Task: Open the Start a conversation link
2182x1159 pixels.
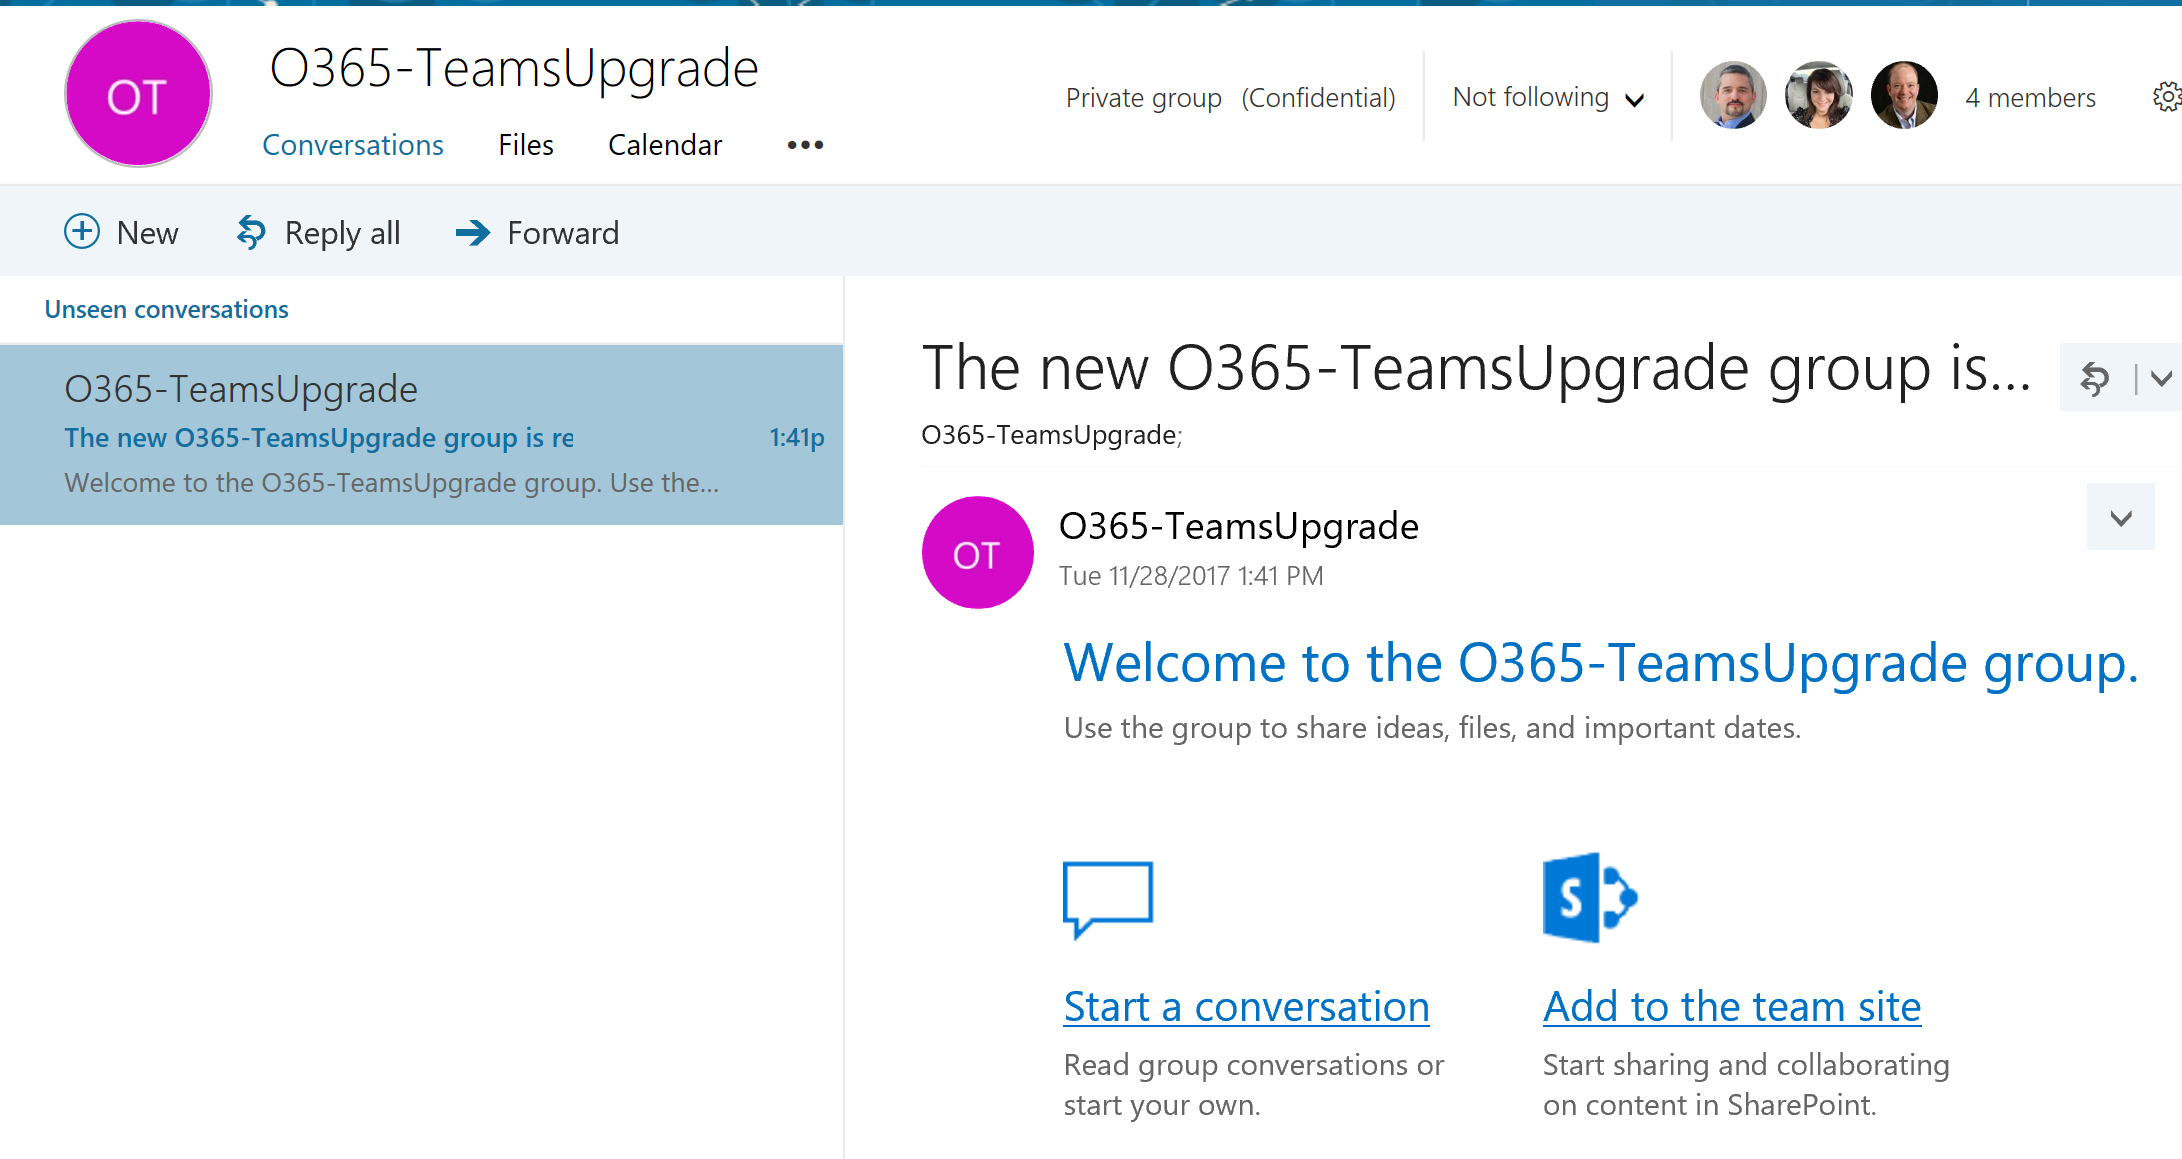Action: pos(1246,1006)
